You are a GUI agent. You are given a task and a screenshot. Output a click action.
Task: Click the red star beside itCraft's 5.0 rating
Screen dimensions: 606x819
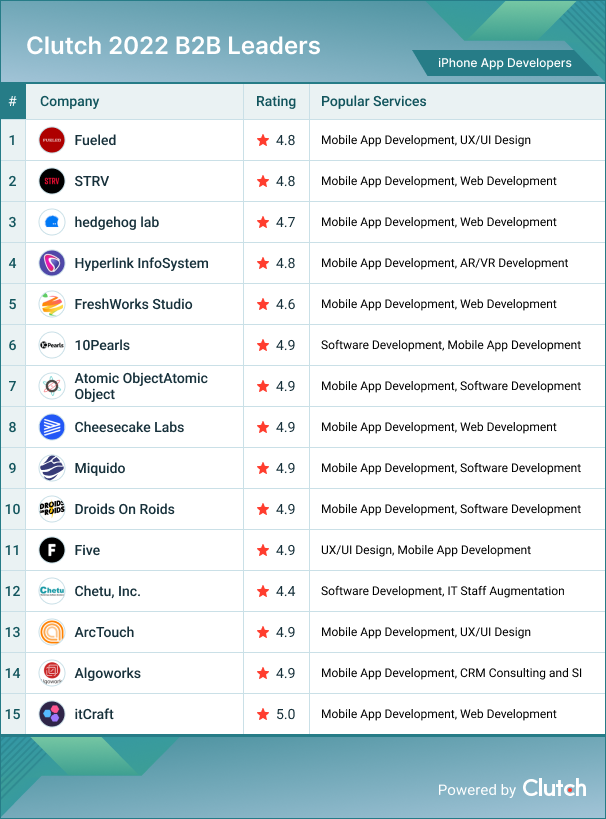263,714
